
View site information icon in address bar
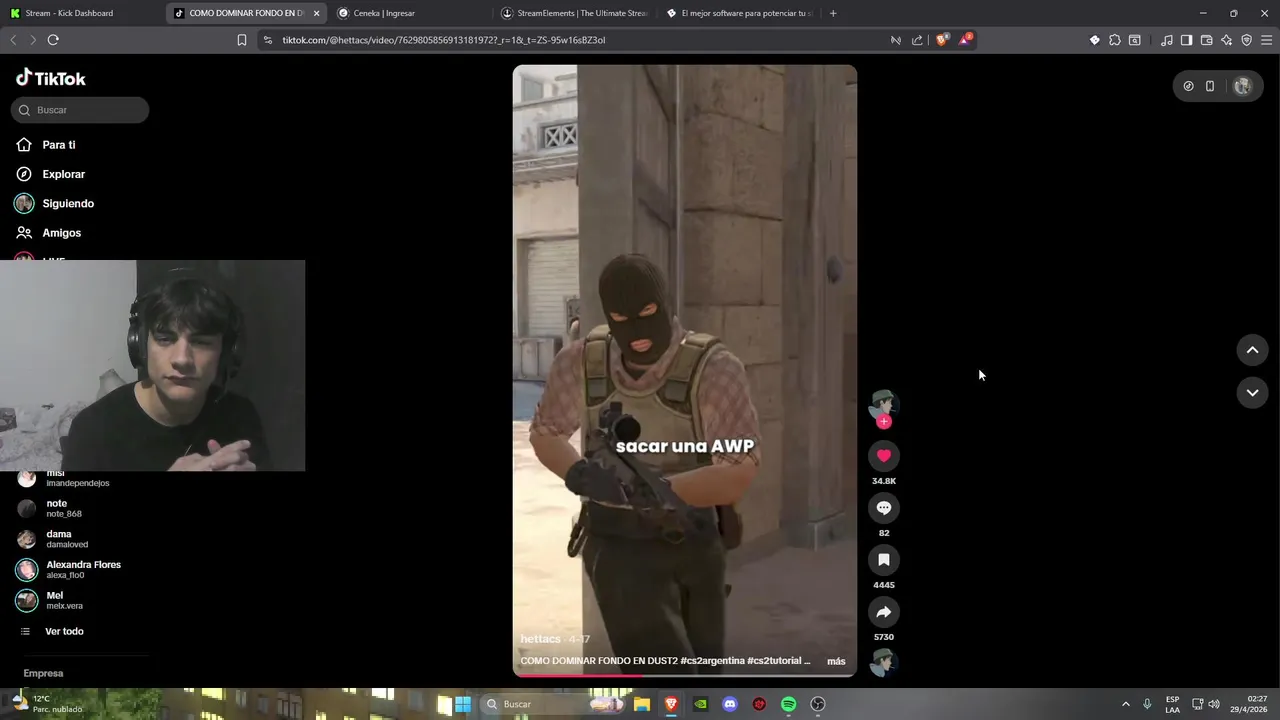coord(268,40)
